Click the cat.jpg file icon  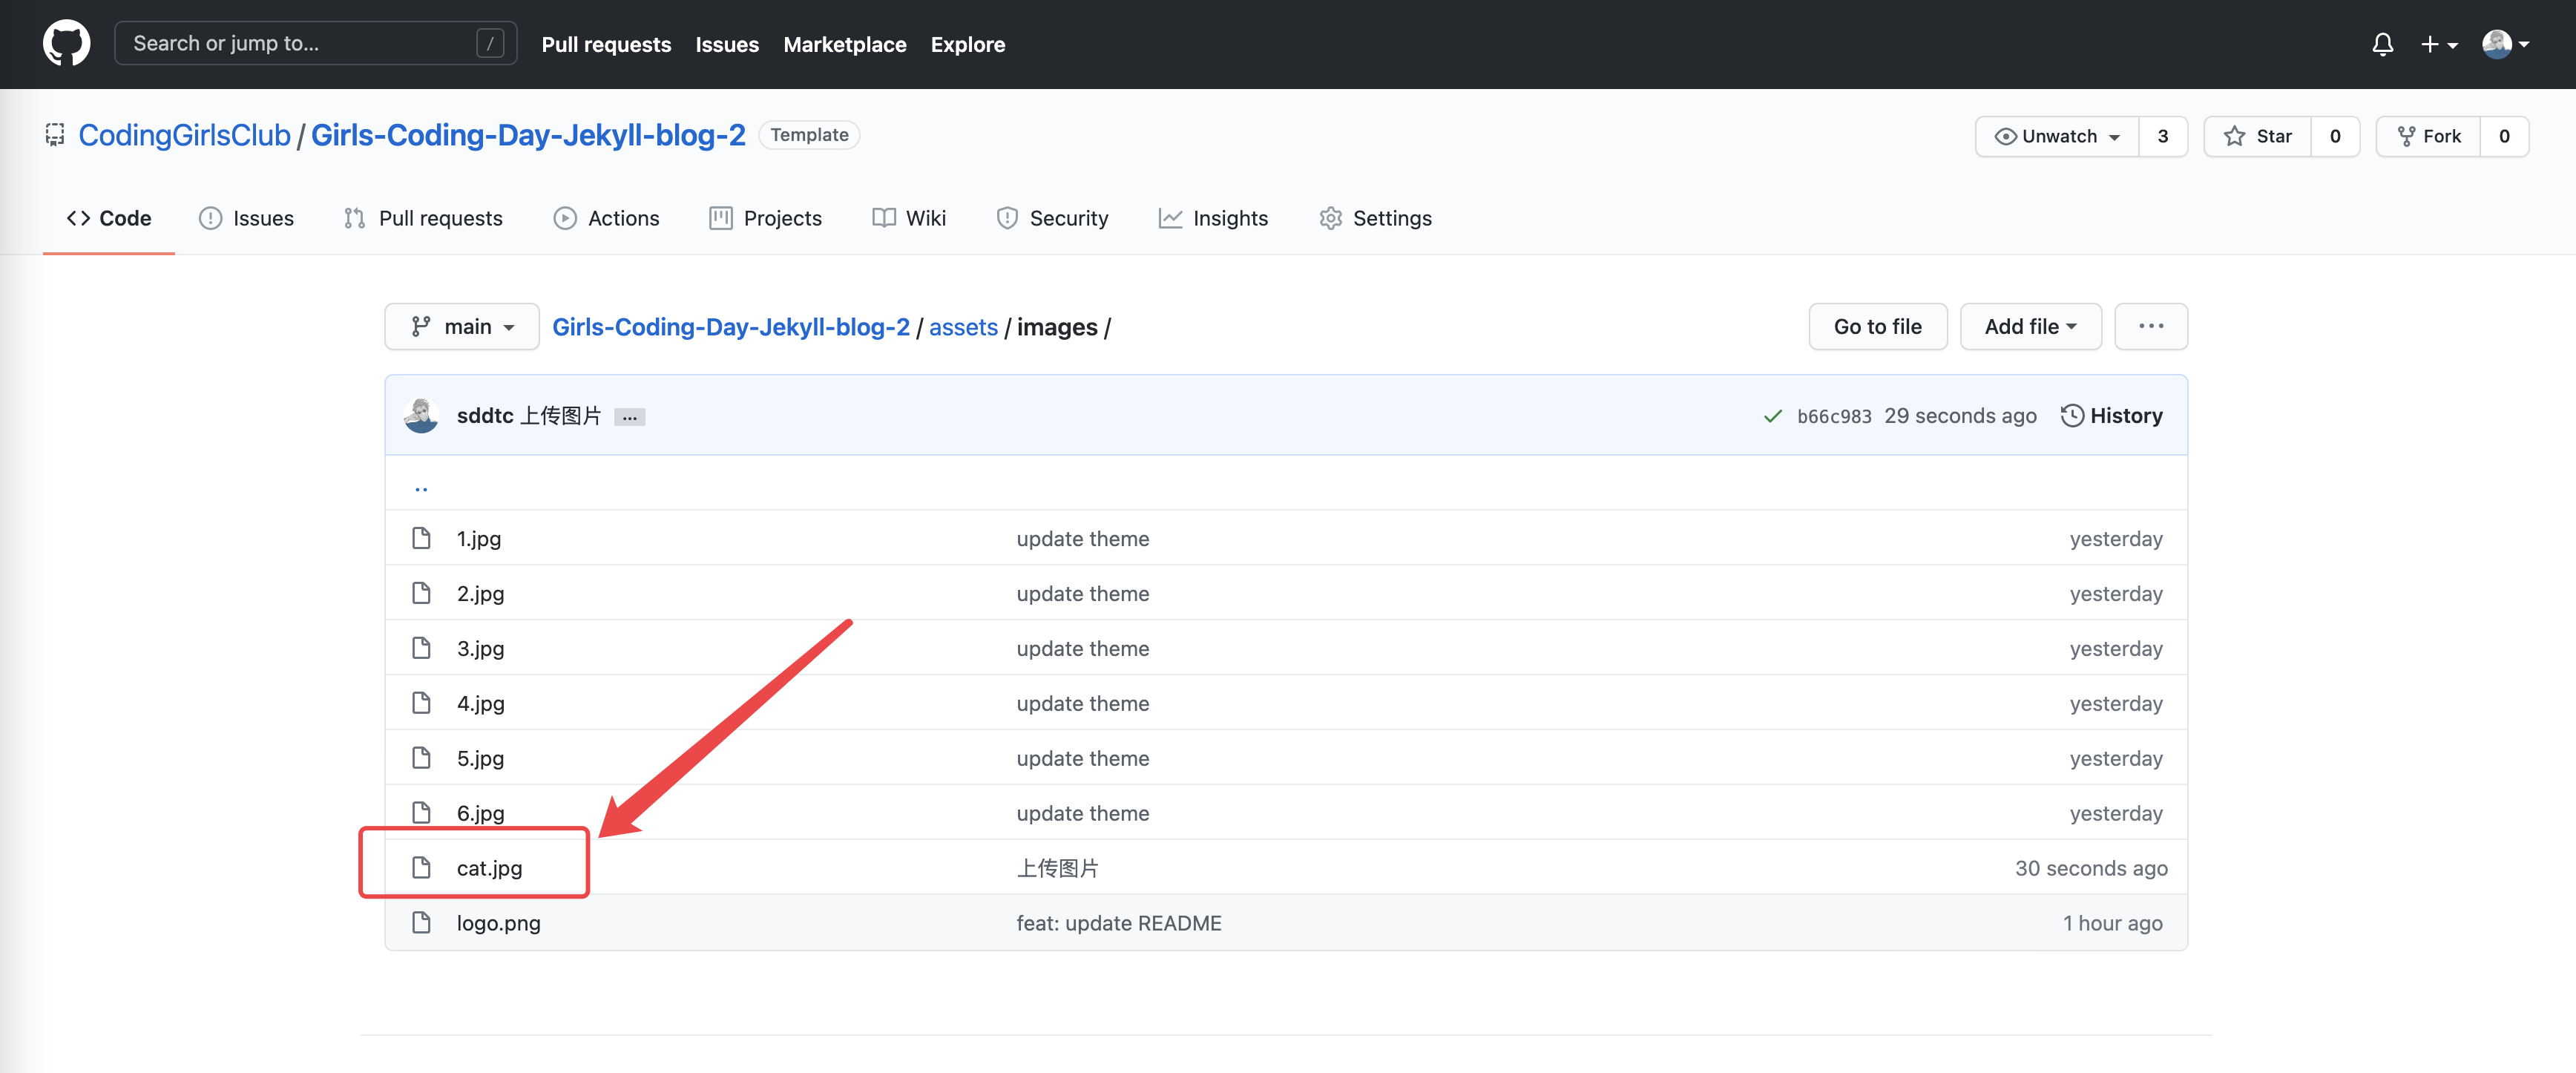421,867
